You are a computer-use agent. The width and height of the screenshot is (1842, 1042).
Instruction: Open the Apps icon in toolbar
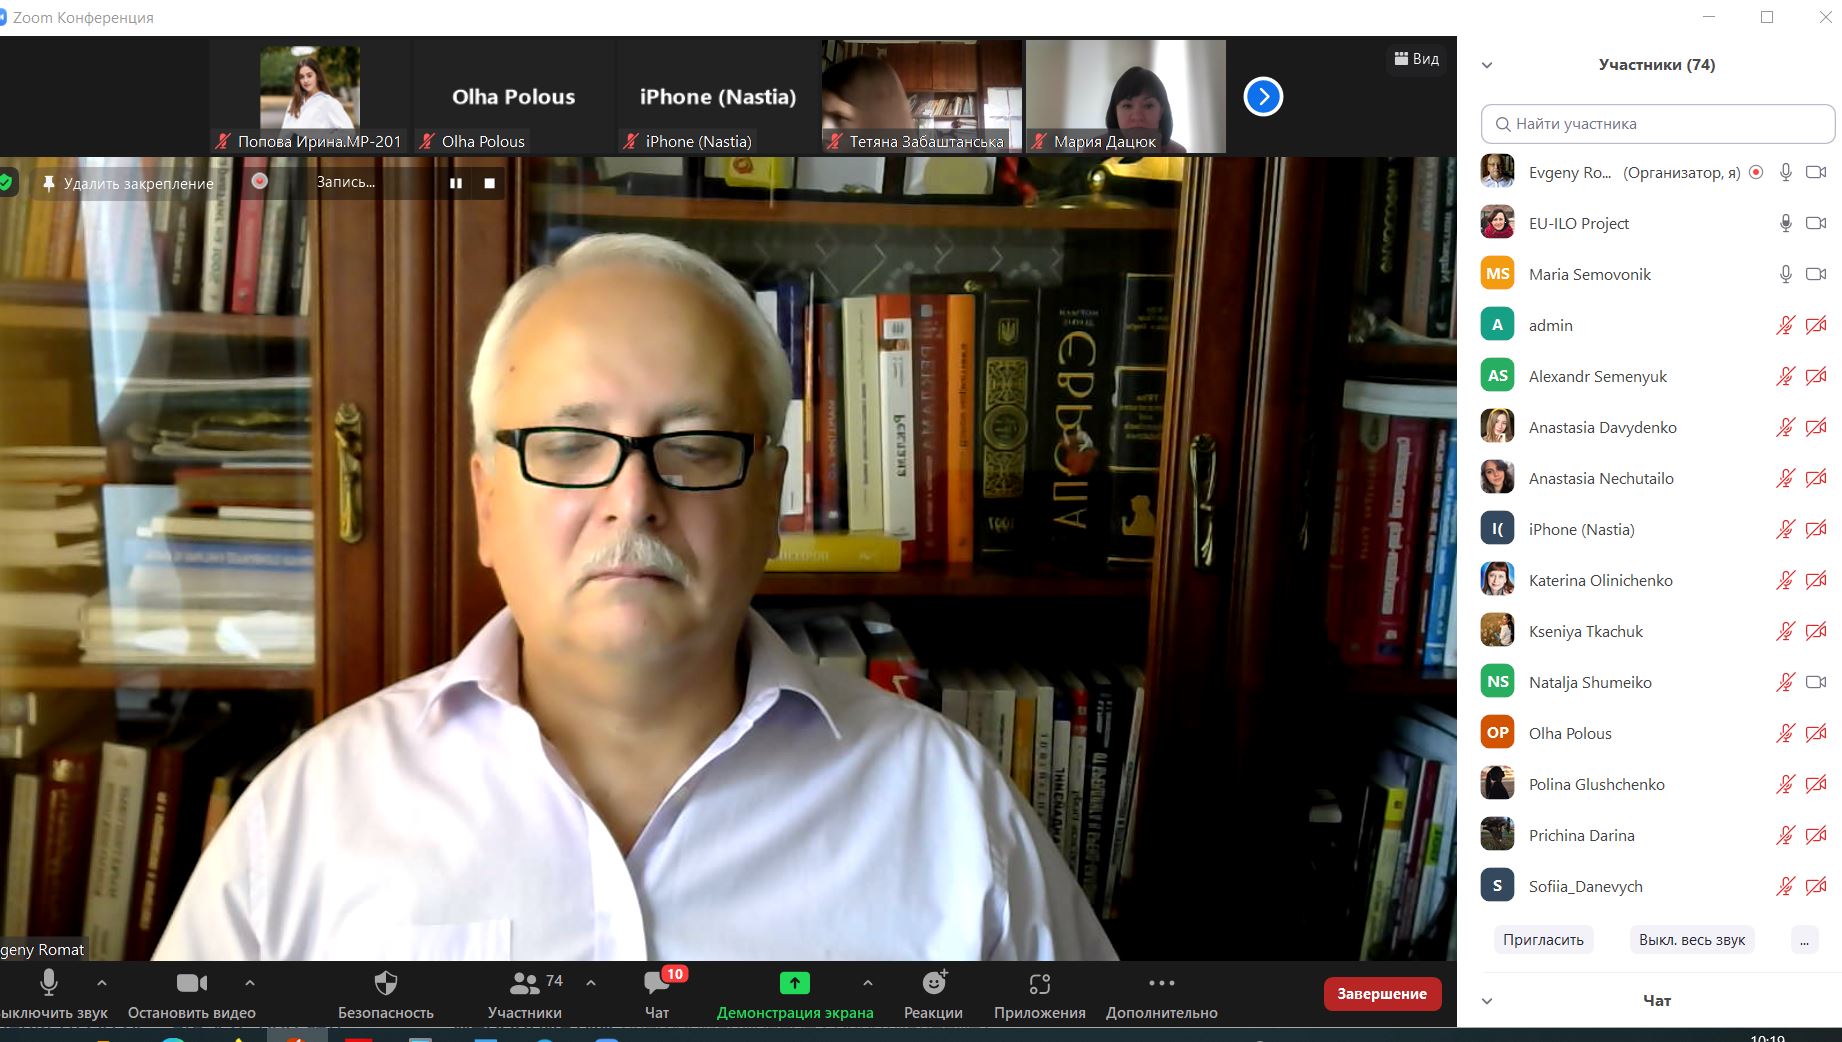(x=1039, y=984)
